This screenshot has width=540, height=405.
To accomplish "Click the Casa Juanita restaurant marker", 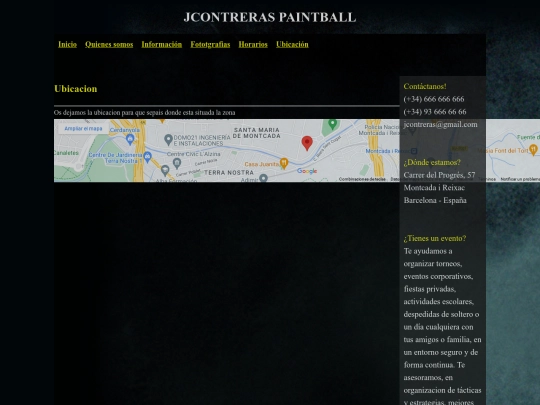I will 284,164.
